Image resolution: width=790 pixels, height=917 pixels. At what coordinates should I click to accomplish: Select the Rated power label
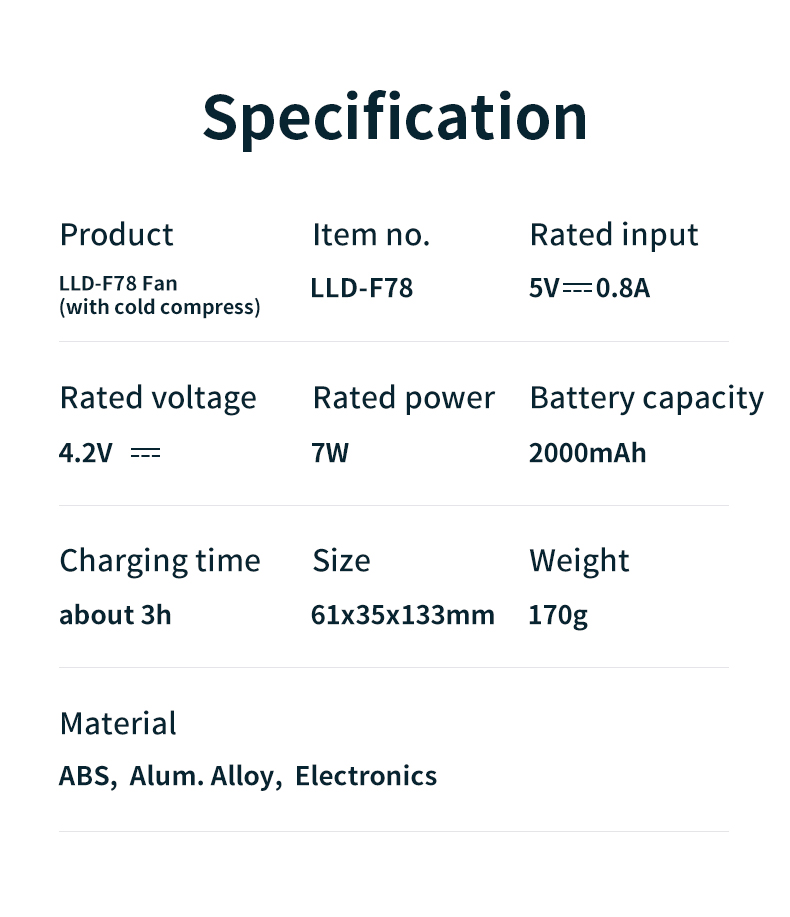click(403, 398)
